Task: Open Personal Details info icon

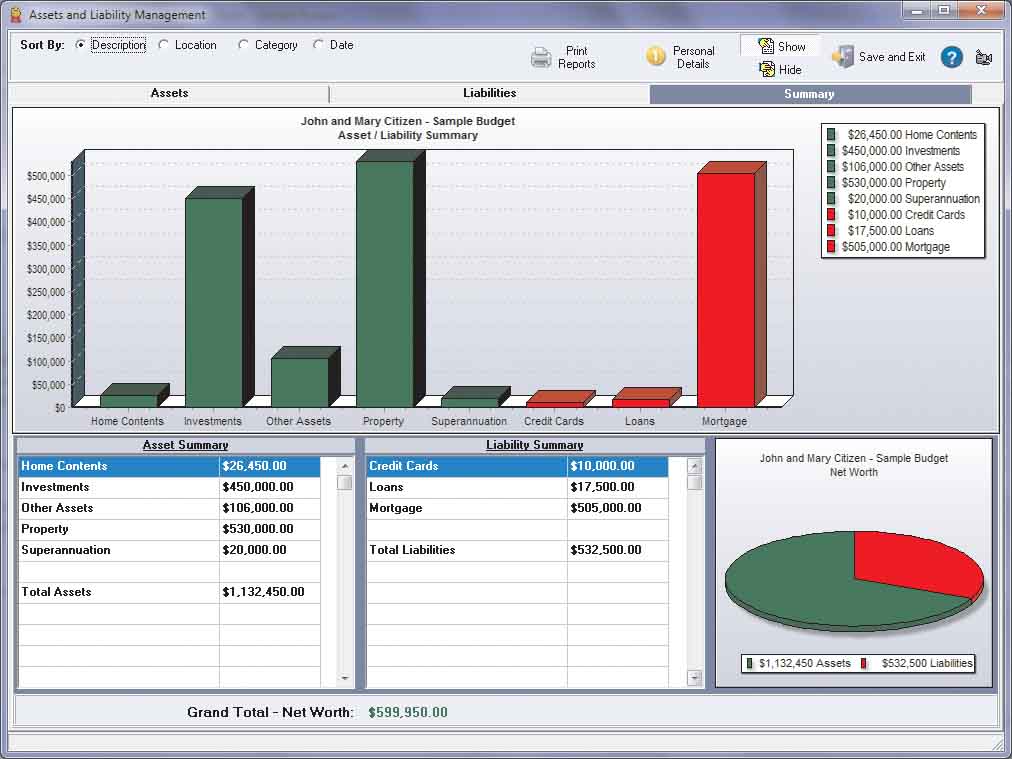Action: pos(655,56)
